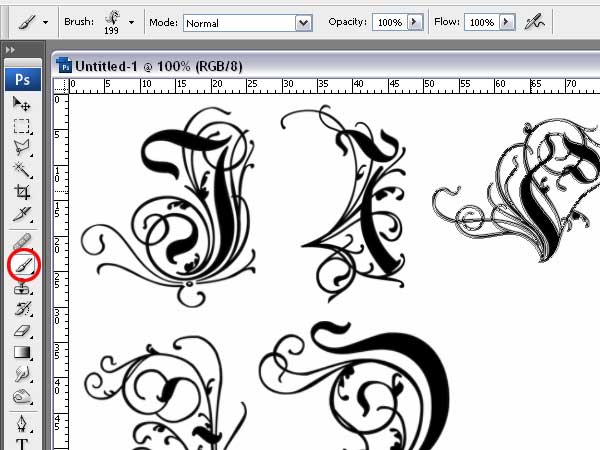This screenshot has height=450, width=600.
Task: Choose the Clone Stamp tool
Action: [x=22, y=288]
